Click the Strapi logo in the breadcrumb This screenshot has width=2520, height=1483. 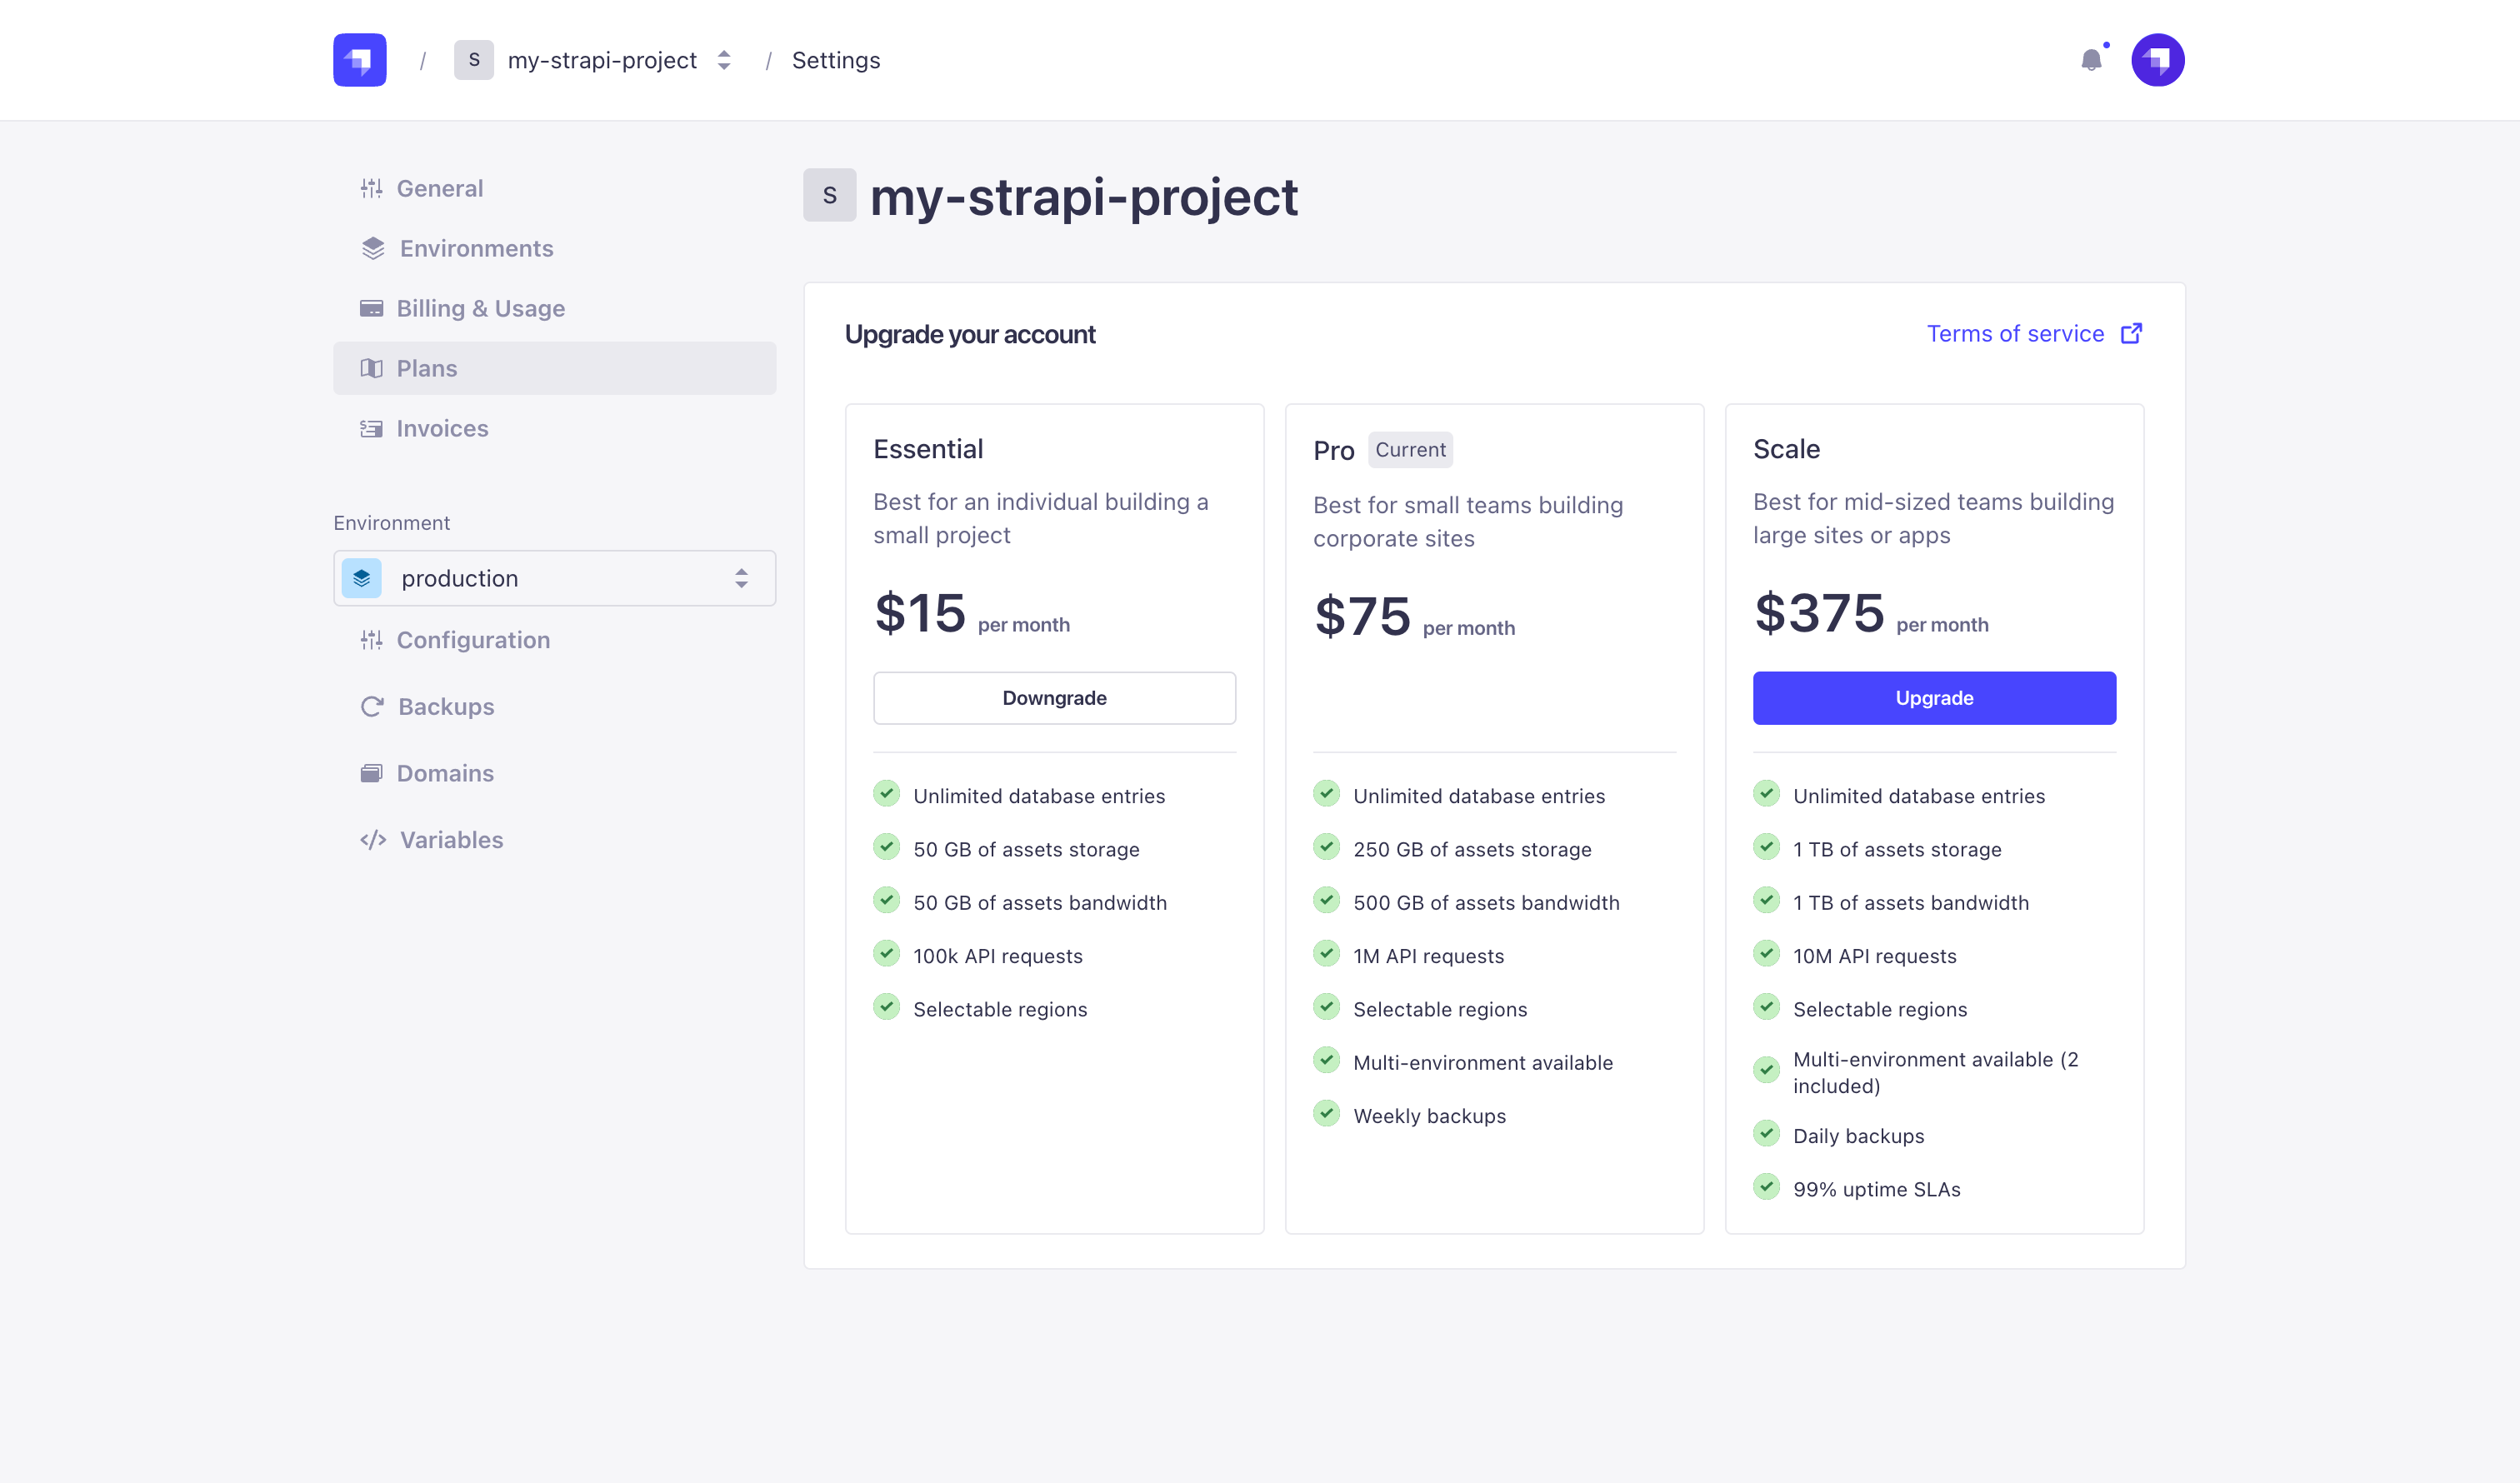pos(359,60)
